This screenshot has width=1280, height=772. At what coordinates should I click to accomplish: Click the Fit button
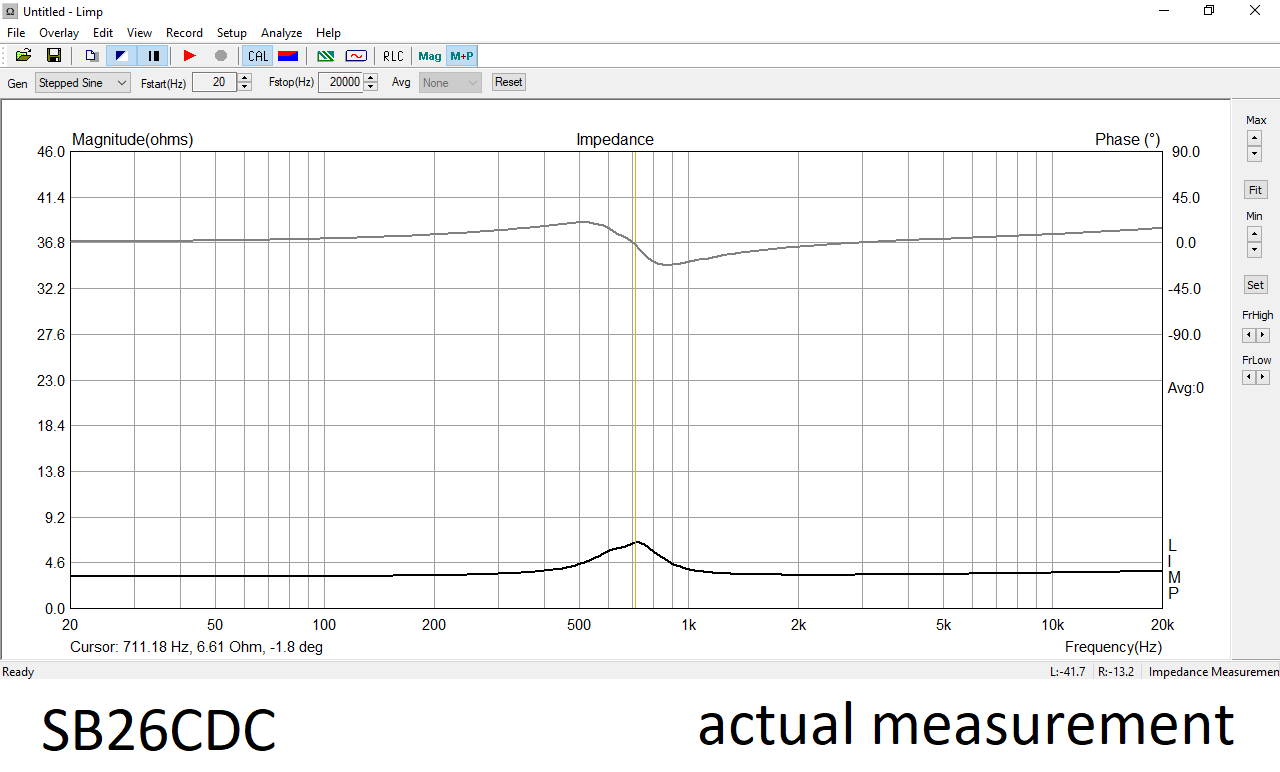tap(1255, 190)
